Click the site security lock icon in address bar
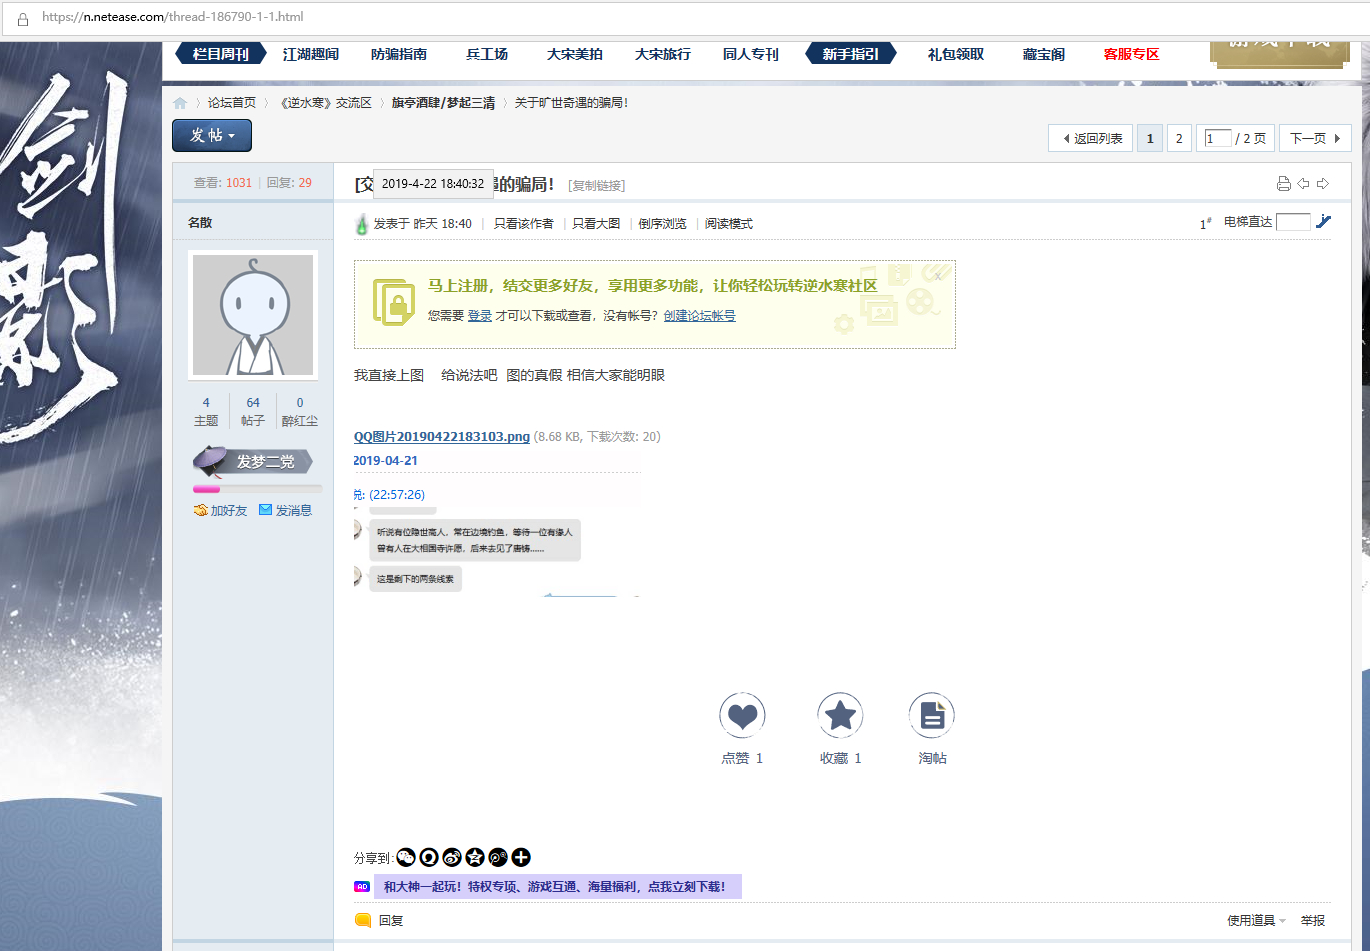Screen dimensions: 1370x951 (x=22, y=18)
